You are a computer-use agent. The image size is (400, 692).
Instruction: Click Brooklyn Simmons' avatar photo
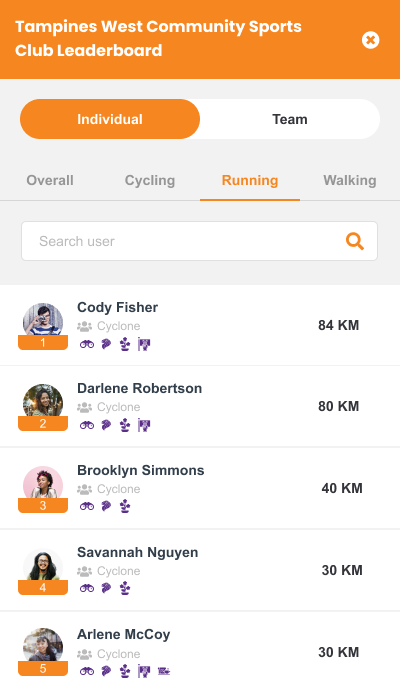point(43,485)
